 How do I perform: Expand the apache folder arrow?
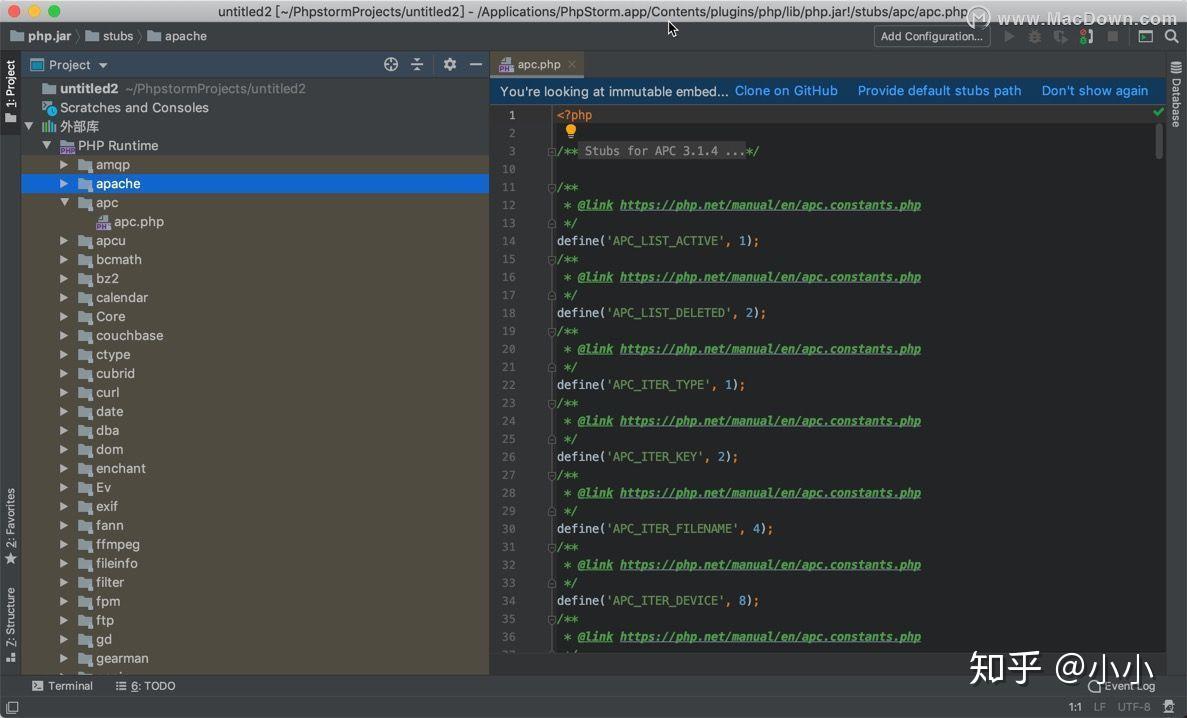64,183
